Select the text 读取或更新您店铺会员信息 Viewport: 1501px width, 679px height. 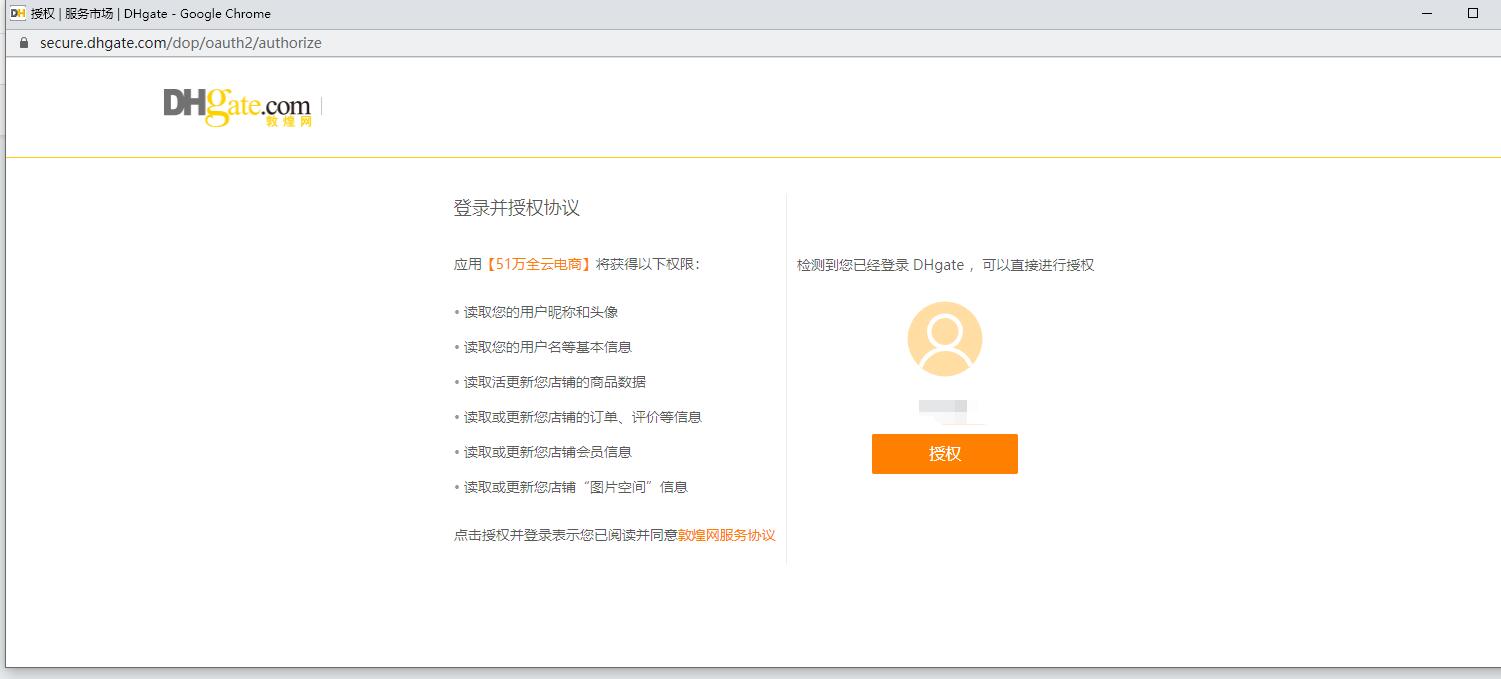click(548, 452)
